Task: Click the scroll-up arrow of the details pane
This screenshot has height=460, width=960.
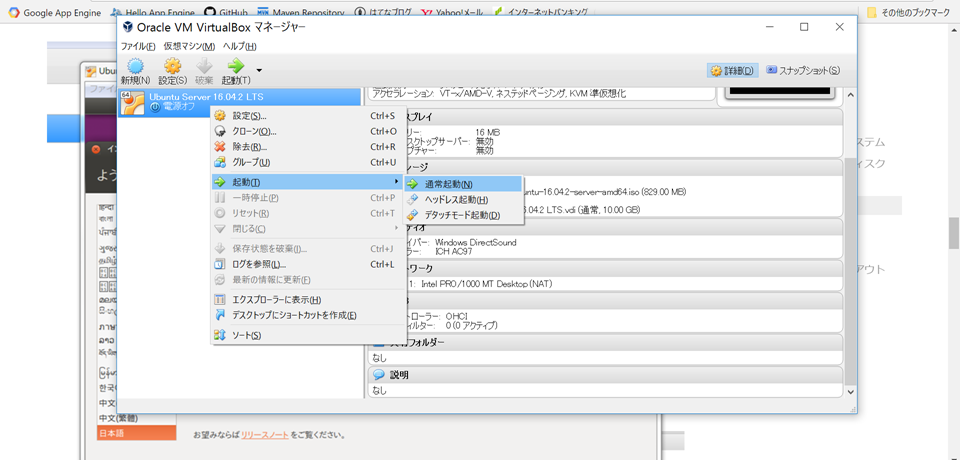Action: 850,95
